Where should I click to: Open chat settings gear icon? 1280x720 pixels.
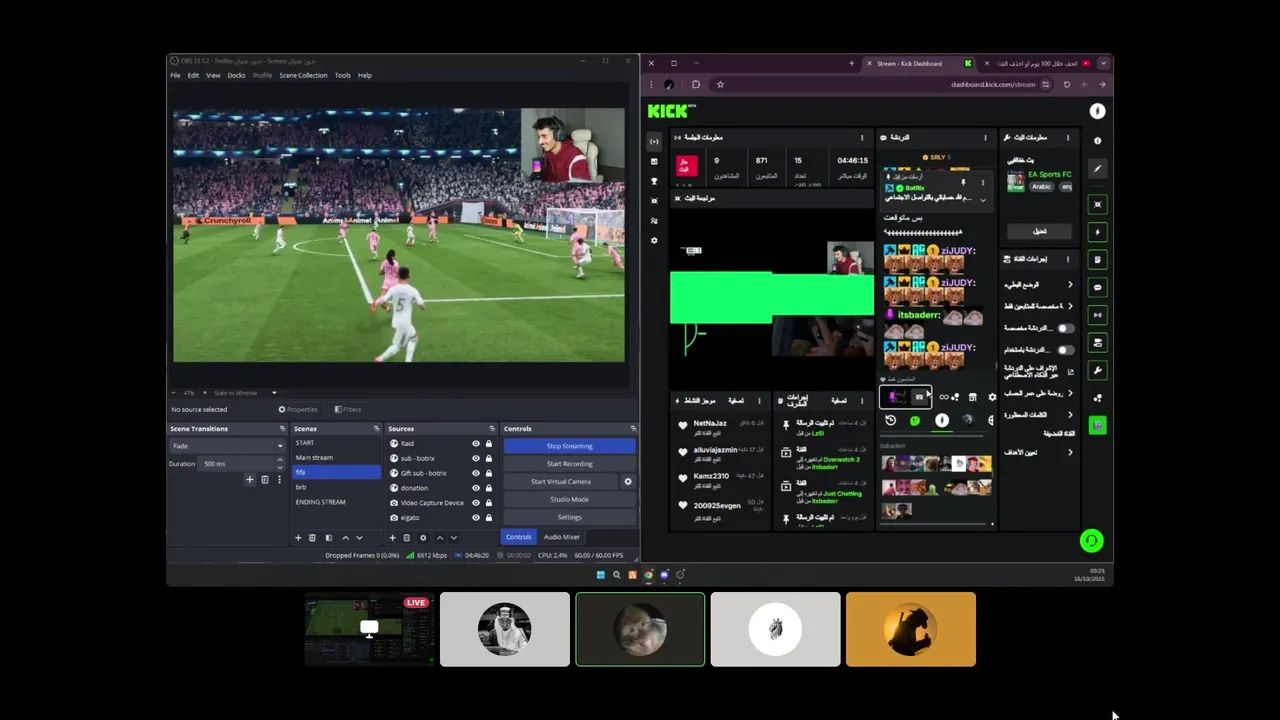[x=992, y=397]
